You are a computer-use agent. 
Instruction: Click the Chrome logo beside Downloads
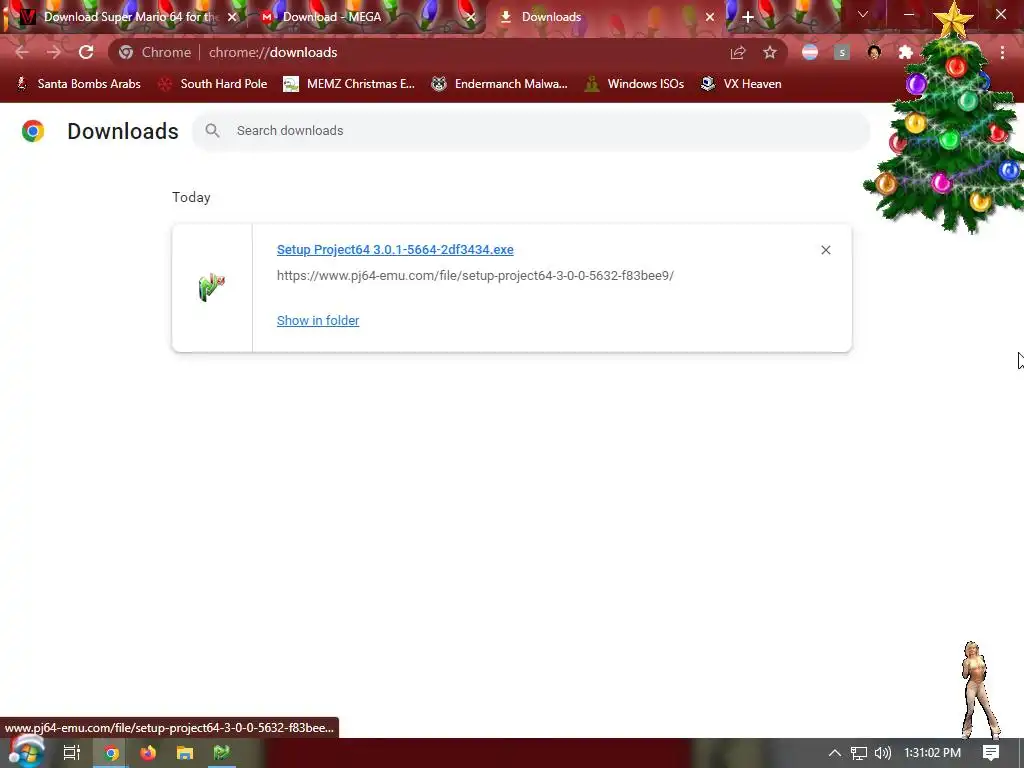pyautogui.click(x=33, y=131)
